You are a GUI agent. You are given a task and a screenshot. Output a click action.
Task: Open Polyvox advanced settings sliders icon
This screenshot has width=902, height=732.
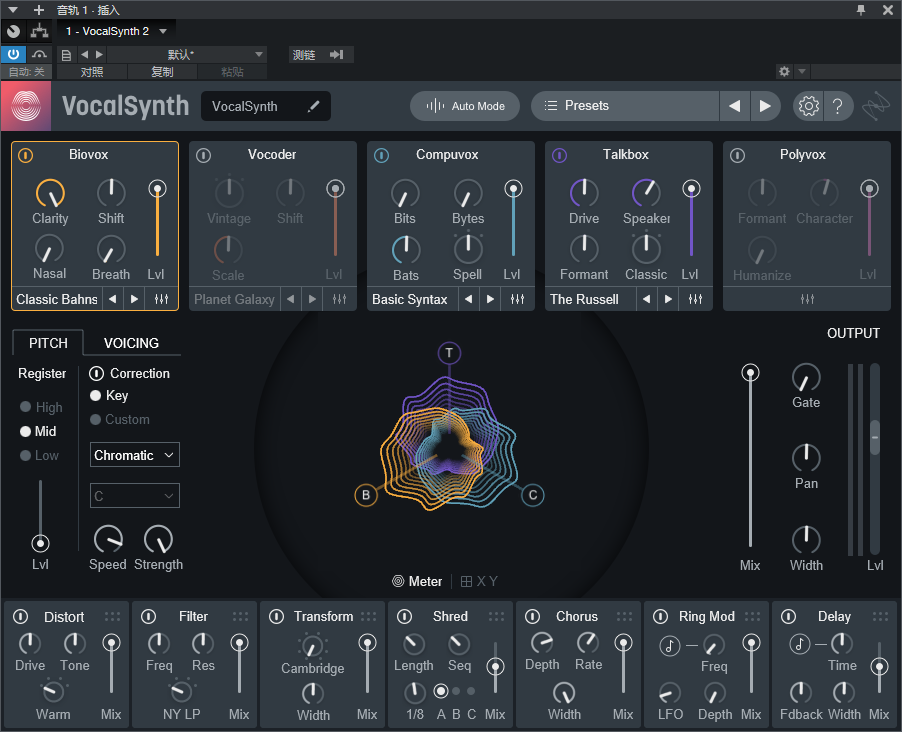pyautogui.click(x=806, y=299)
